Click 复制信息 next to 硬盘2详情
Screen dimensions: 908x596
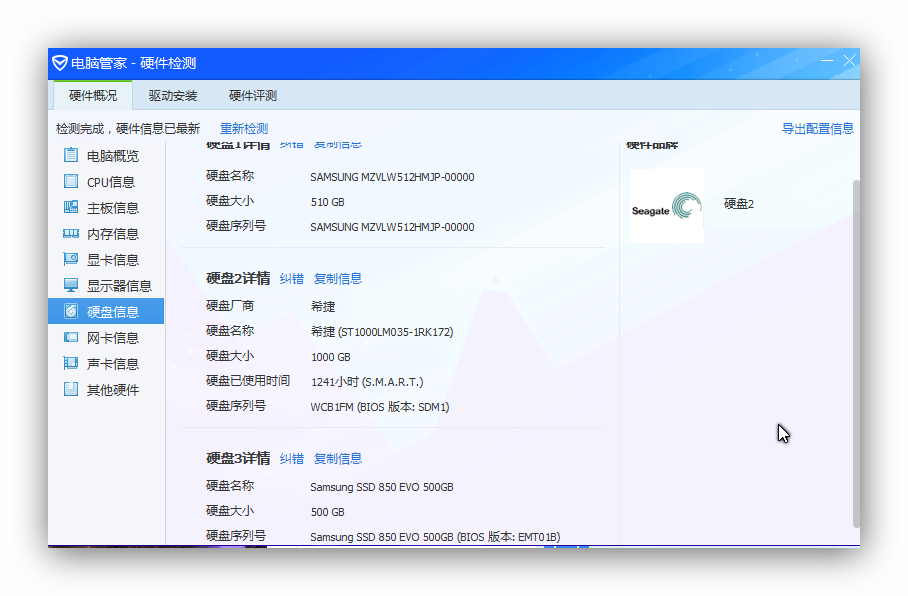coord(338,279)
